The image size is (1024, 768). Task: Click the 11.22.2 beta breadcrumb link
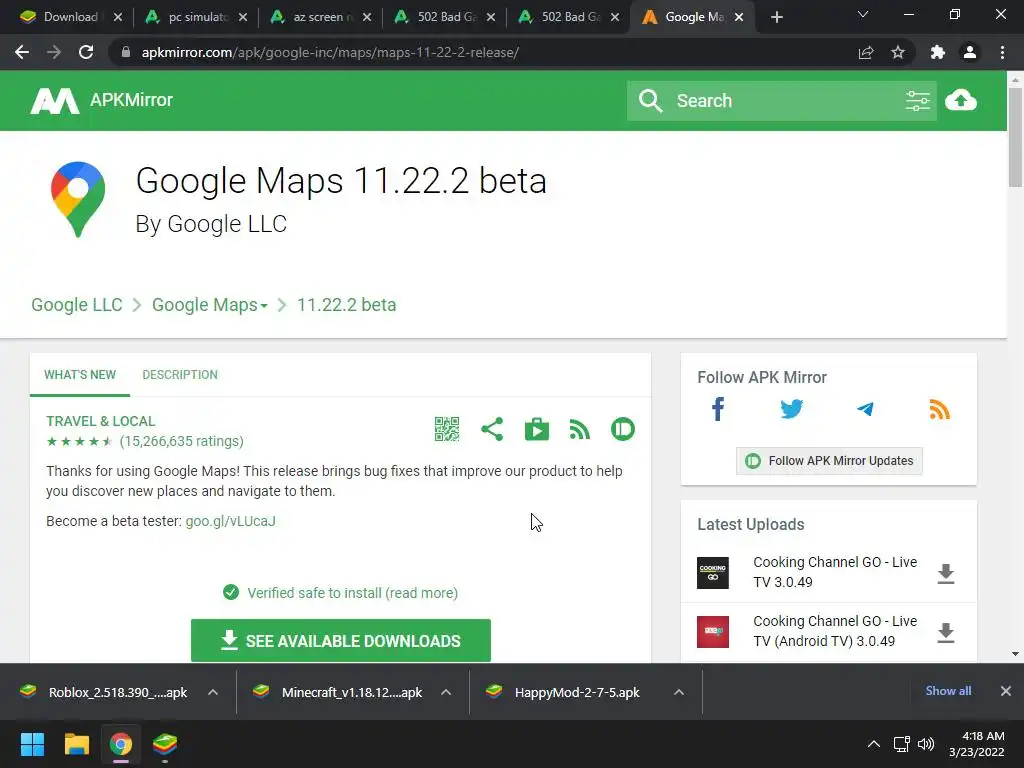pos(347,305)
